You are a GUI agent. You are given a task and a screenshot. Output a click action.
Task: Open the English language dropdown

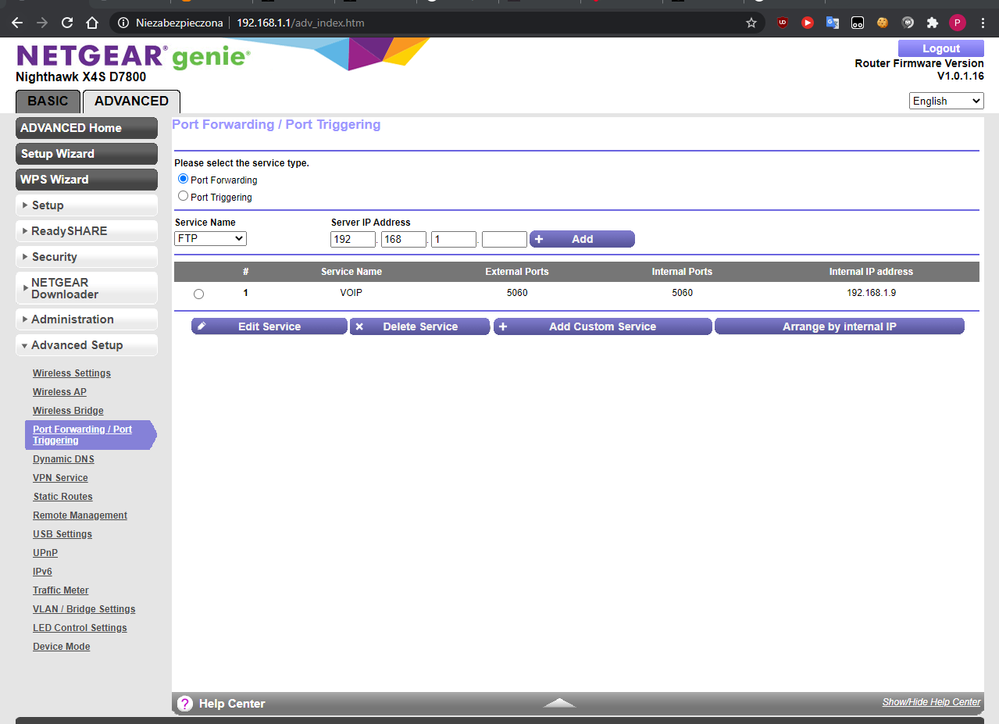click(946, 101)
